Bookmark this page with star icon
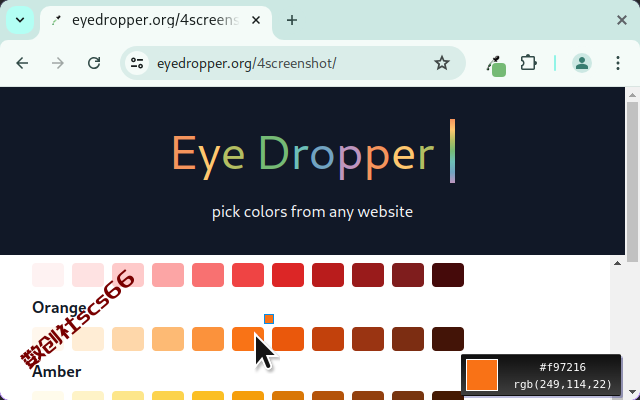This screenshot has height=400, width=640. [442, 63]
